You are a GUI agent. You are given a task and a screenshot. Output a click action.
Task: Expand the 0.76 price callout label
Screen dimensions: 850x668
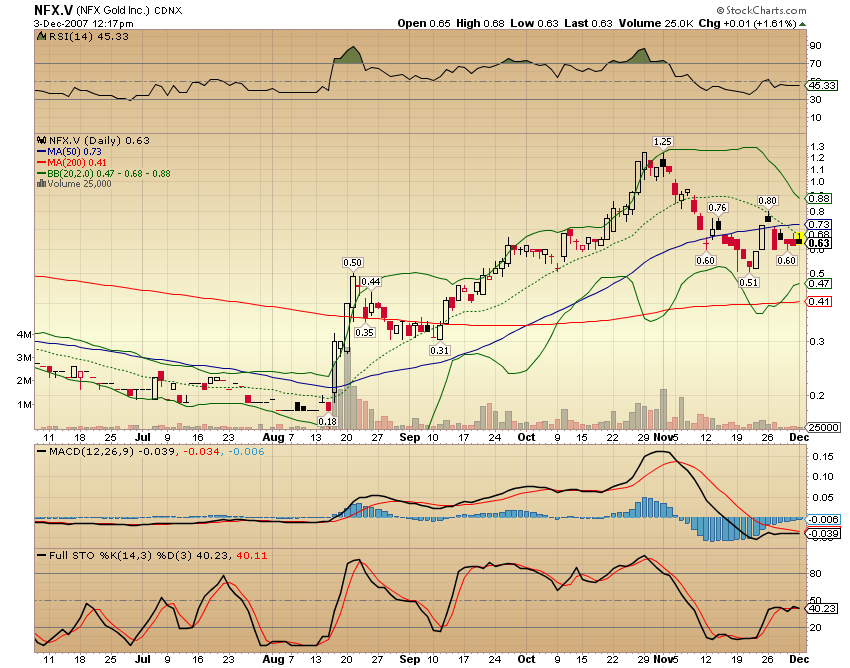click(716, 208)
